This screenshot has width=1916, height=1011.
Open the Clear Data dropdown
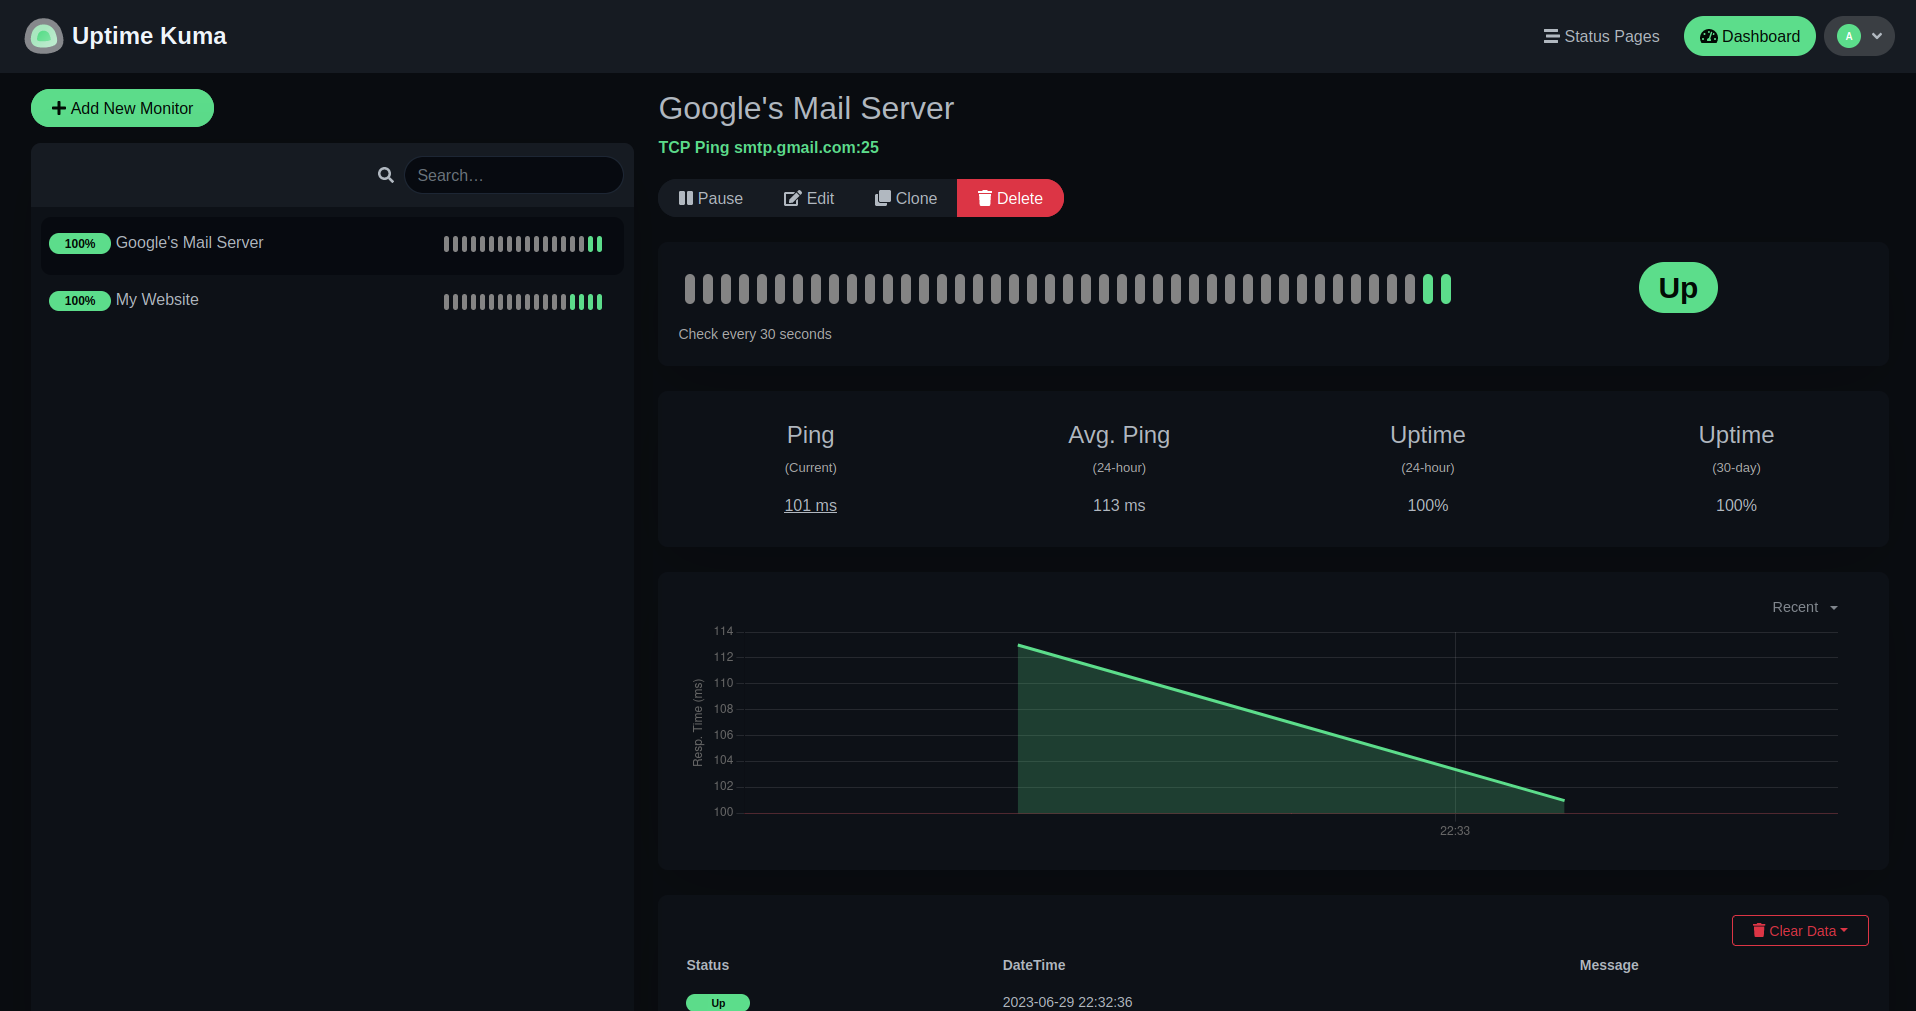[x=1800, y=930]
